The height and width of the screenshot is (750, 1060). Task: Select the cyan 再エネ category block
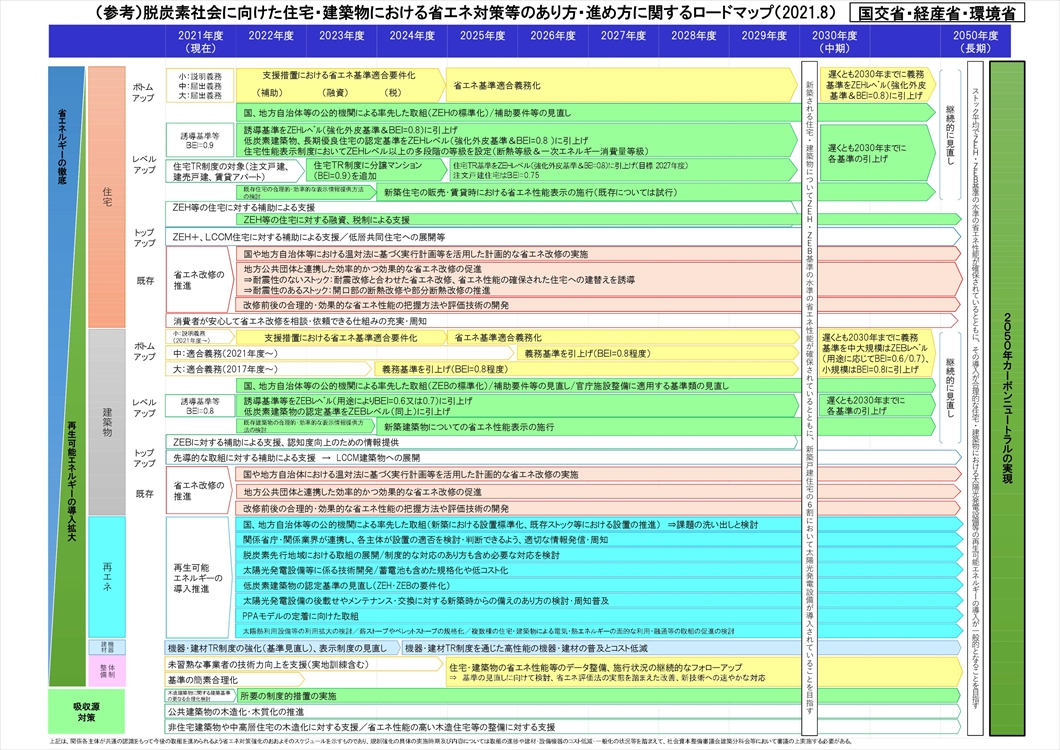[106, 578]
